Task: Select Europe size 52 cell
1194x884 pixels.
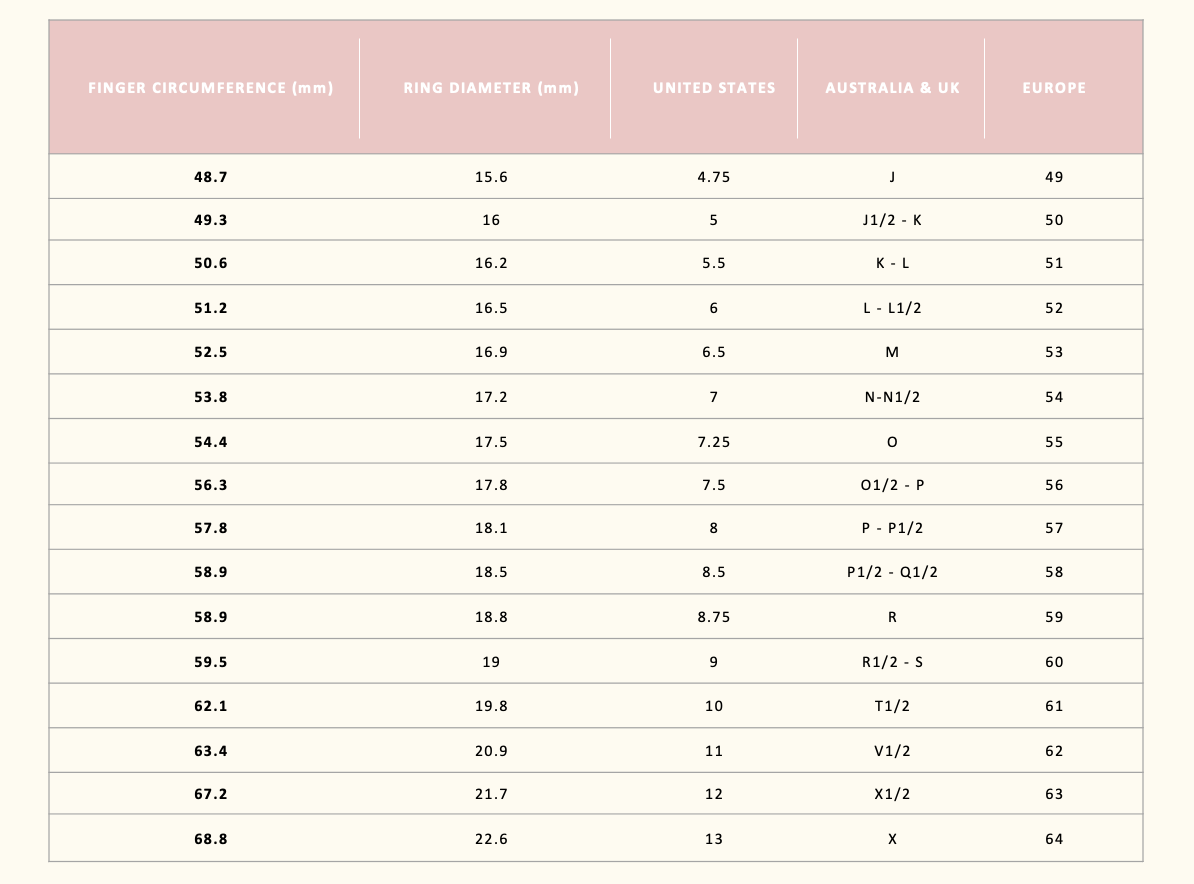Action: (1054, 308)
